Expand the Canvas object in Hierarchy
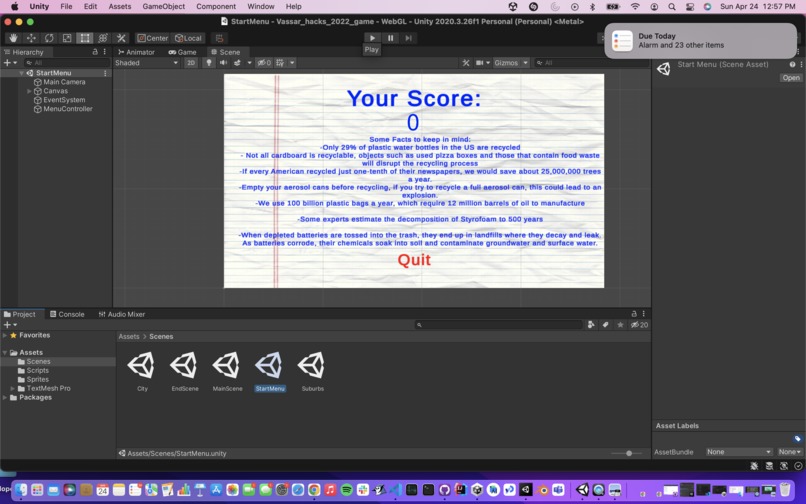Screen dimensions: 806x504 tap(29, 91)
